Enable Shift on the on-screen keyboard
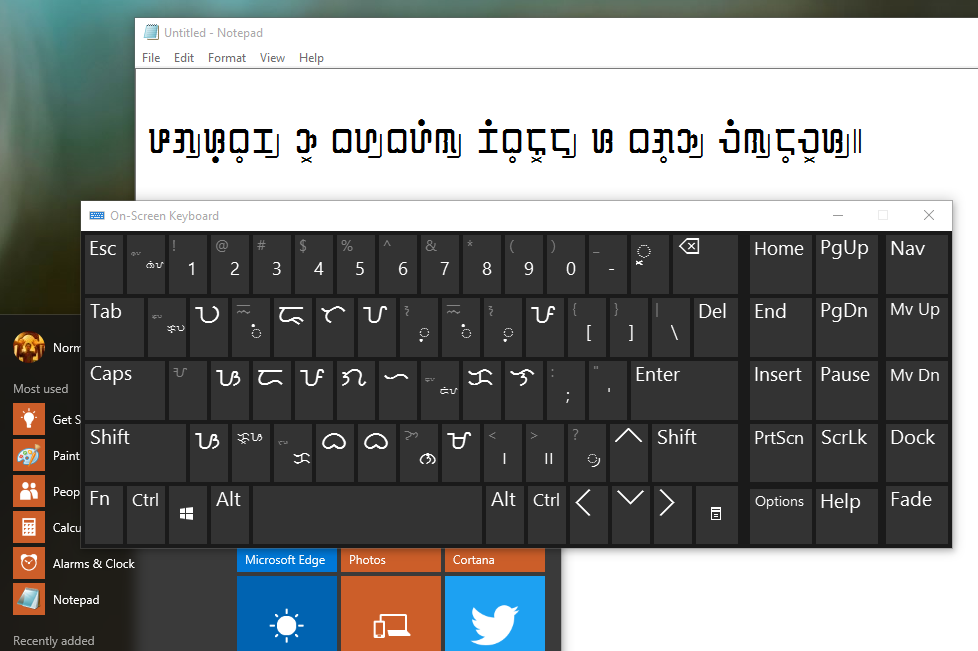The width and height of the screenshot is (978, 651). pyautogui.click(x=135, y=452)
